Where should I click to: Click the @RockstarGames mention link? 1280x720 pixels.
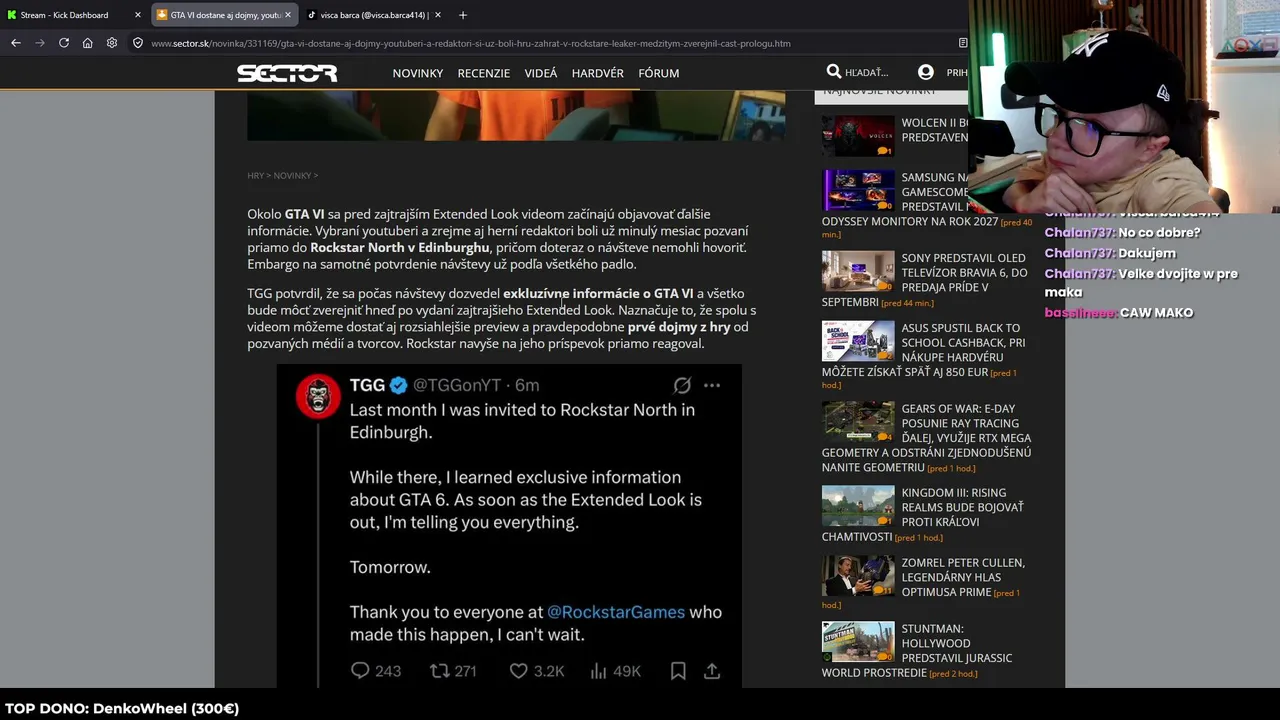point(616,612)
